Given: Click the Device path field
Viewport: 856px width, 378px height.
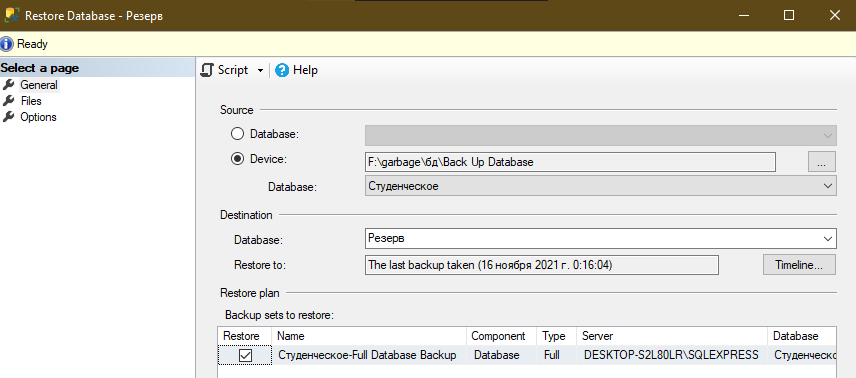Looking at the screenshot, I should pos(569,162).
